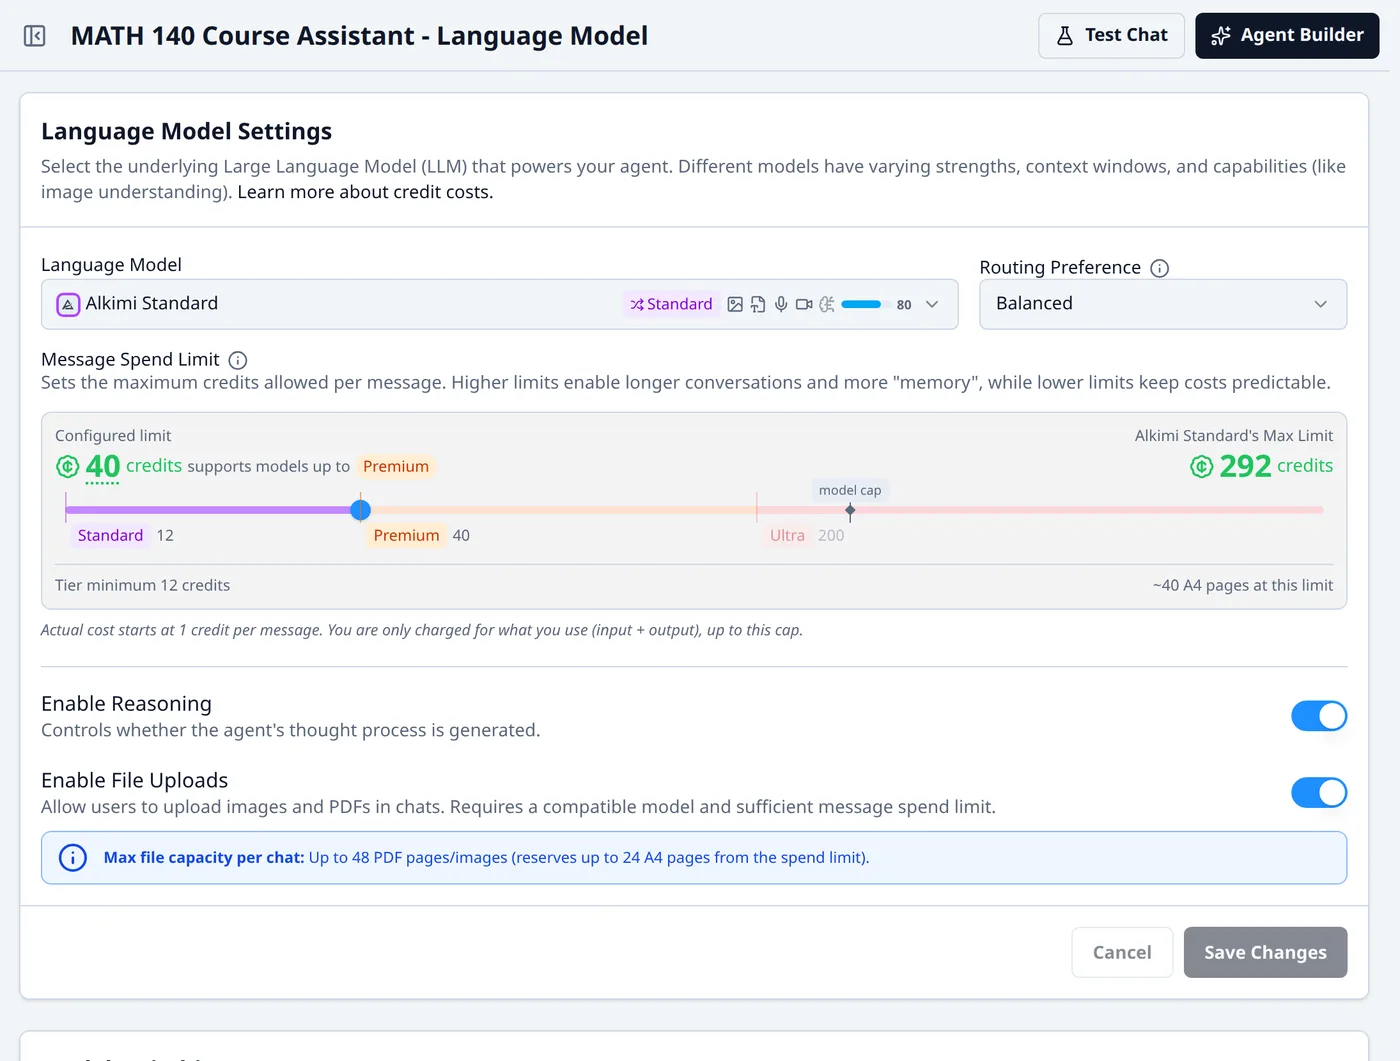Open the Routing Preference info icon
The width and height of the screenshot is (1400, 1061).
(1160, 268)
